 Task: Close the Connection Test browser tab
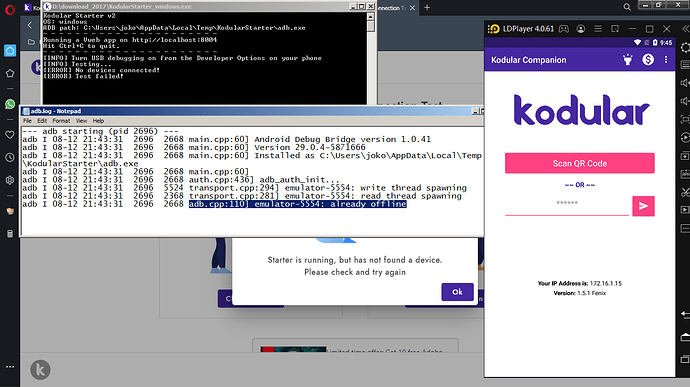pos(412,8)
